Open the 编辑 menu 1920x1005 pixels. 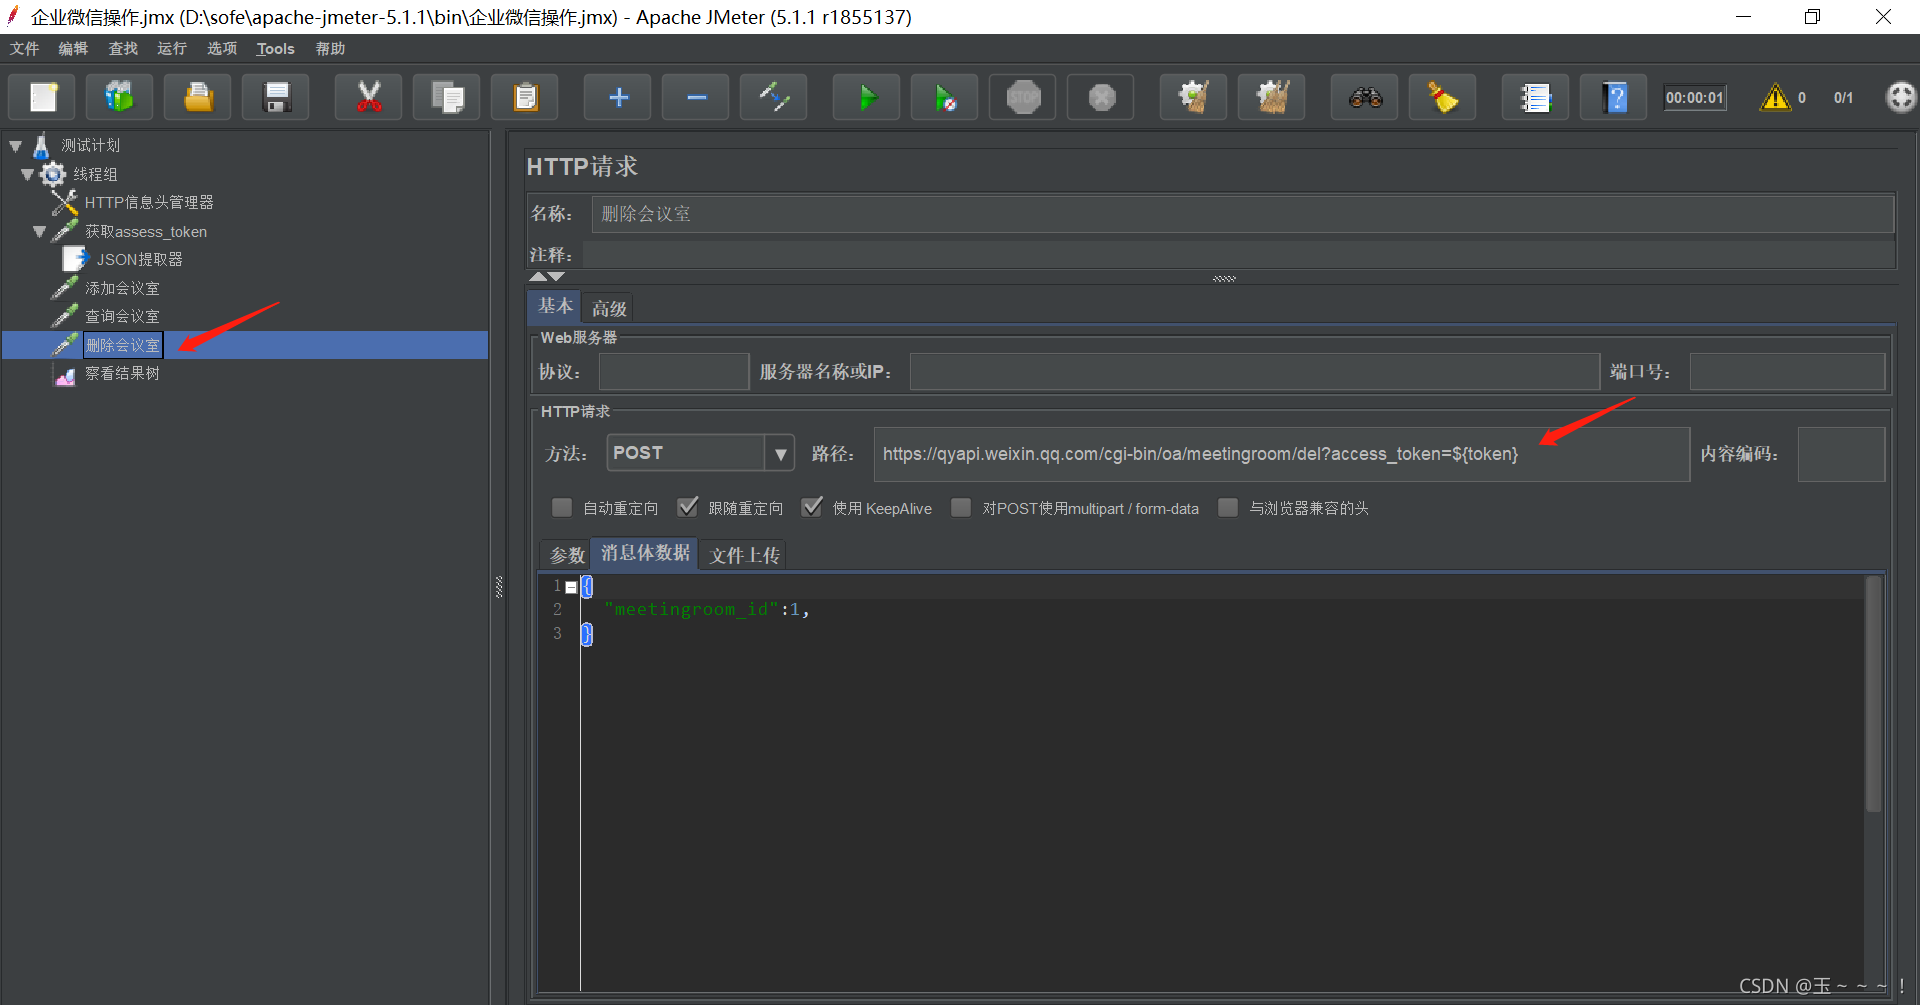[x=73, y=49]
